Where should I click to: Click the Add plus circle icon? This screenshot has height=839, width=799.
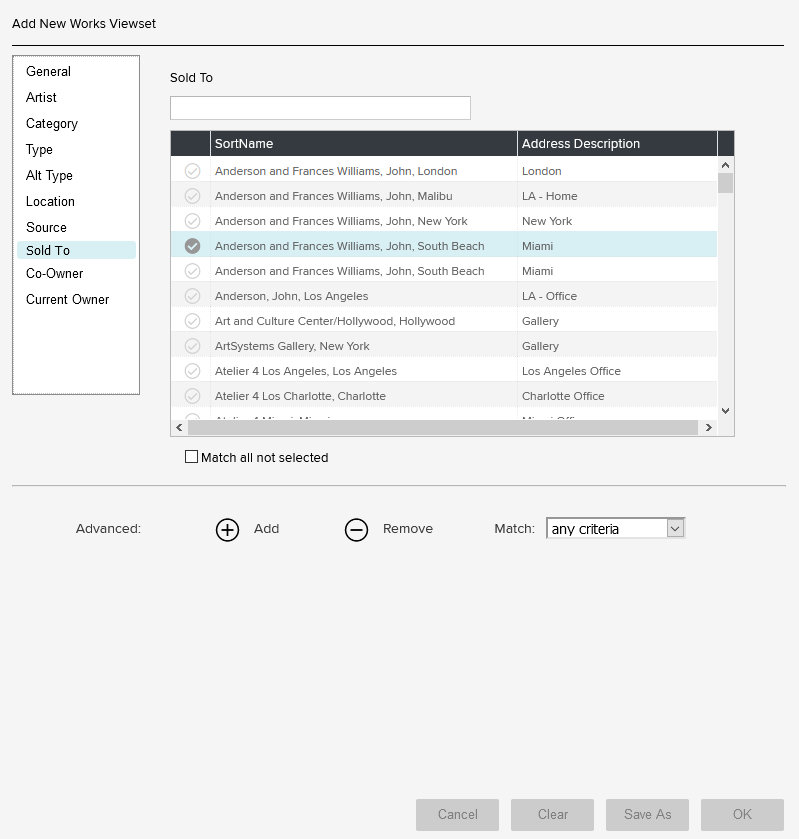tap(227, 529)
